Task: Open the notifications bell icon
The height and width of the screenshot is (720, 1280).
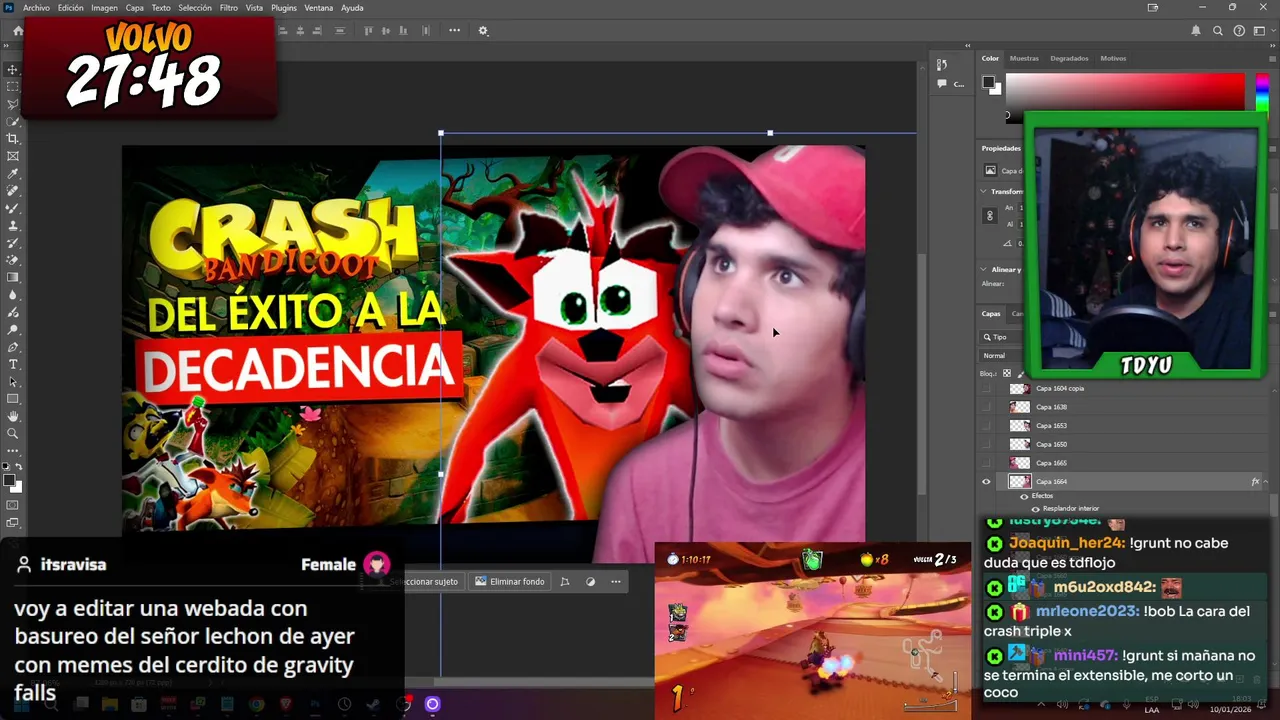Action: click(x=1196, y=31)
